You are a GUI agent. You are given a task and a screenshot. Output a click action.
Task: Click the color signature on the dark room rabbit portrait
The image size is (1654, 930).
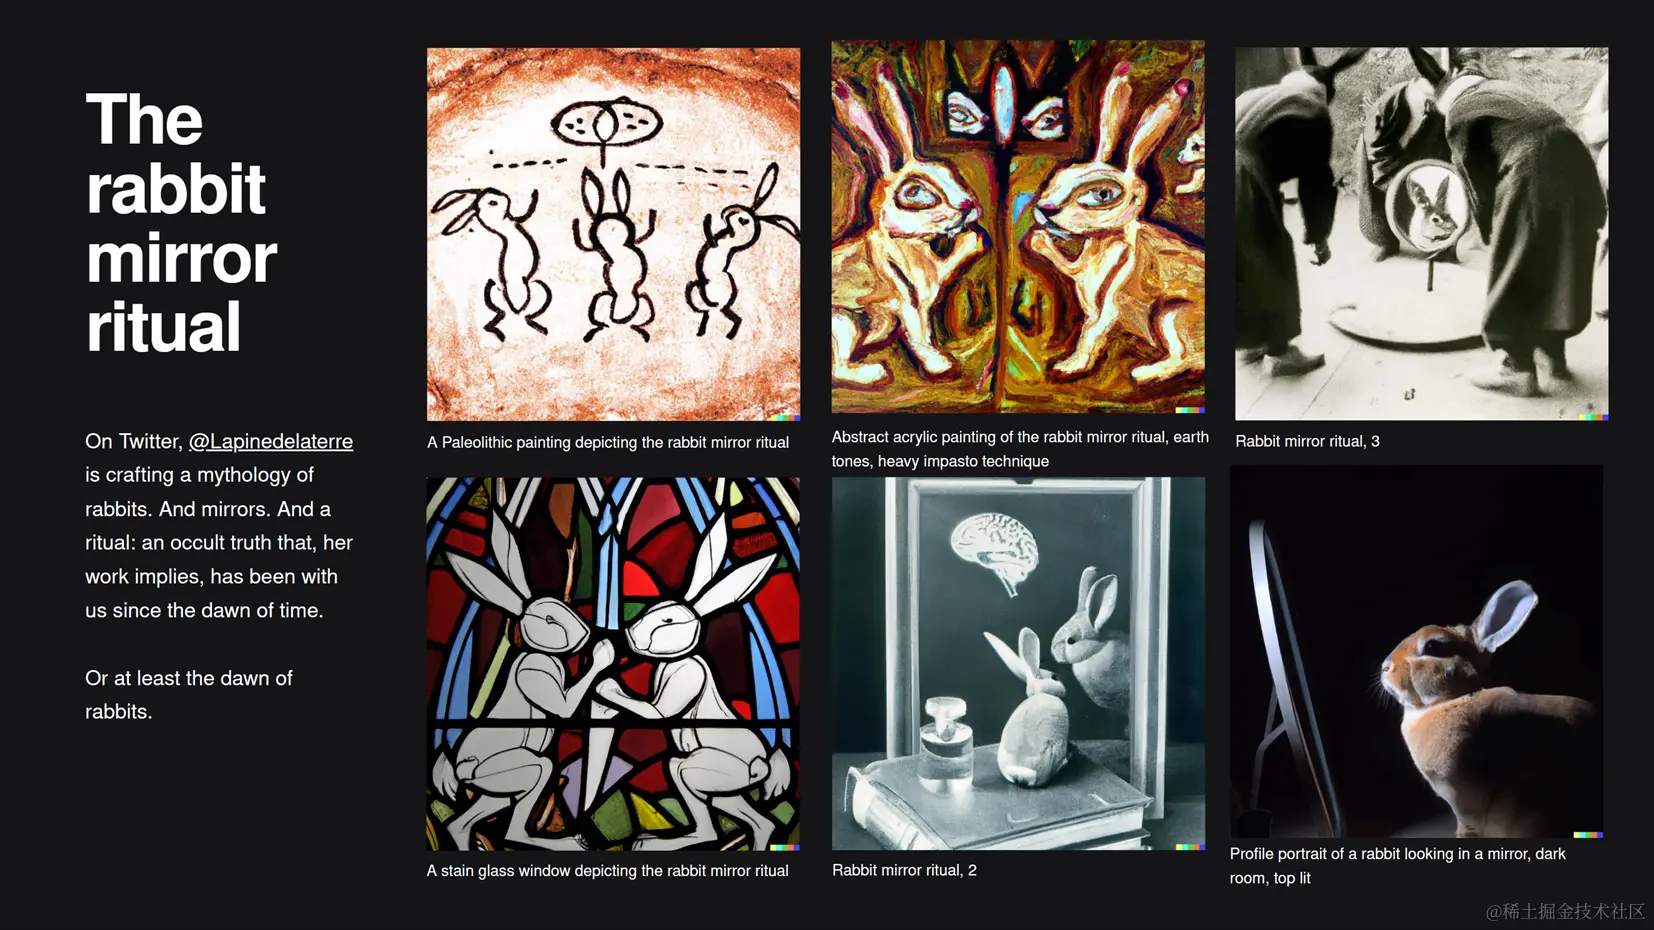[1588, 835]
